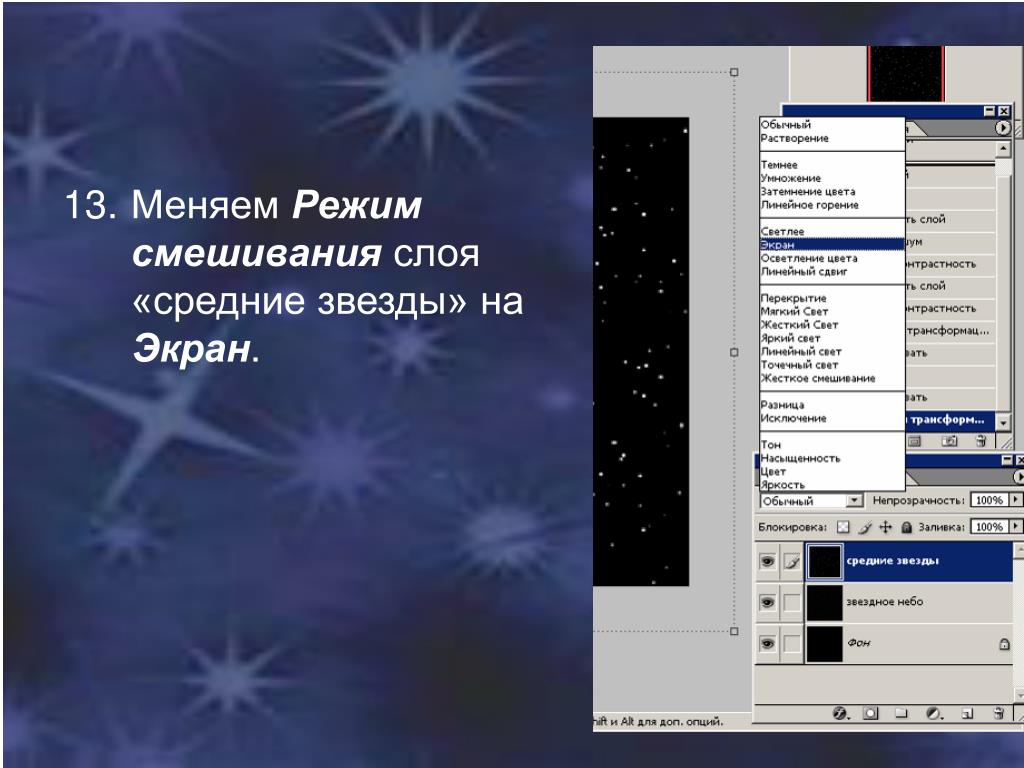Viewport: 1024px width, 768px height.
Task: Add a layer style (fx) button
Action: coord(841,714)
